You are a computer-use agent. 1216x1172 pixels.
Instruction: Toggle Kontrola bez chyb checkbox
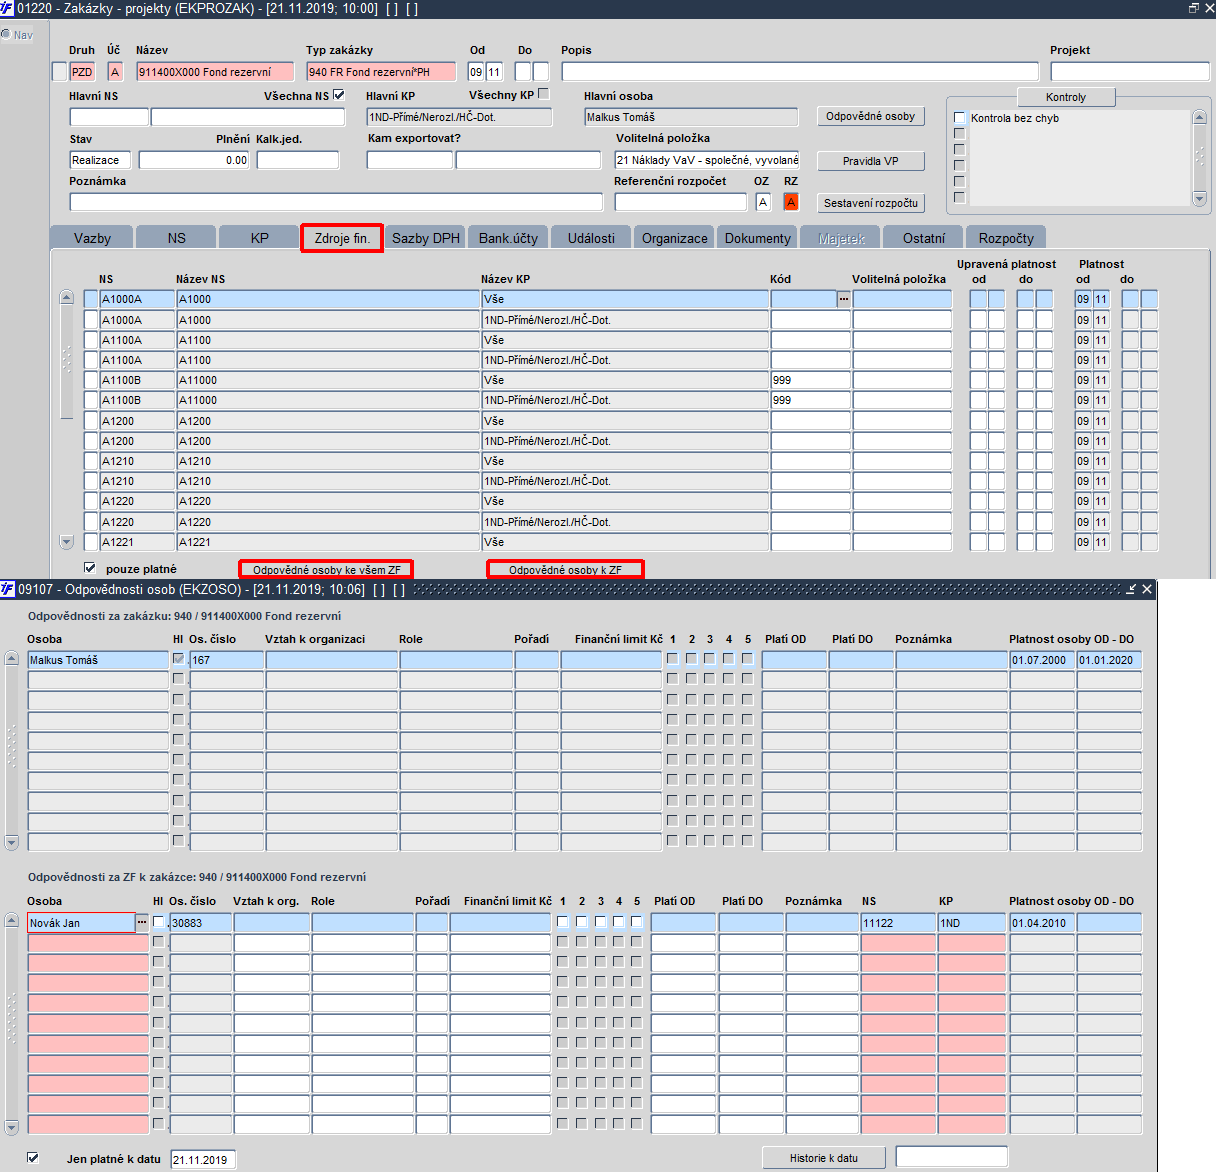click(x=960, y=118)
